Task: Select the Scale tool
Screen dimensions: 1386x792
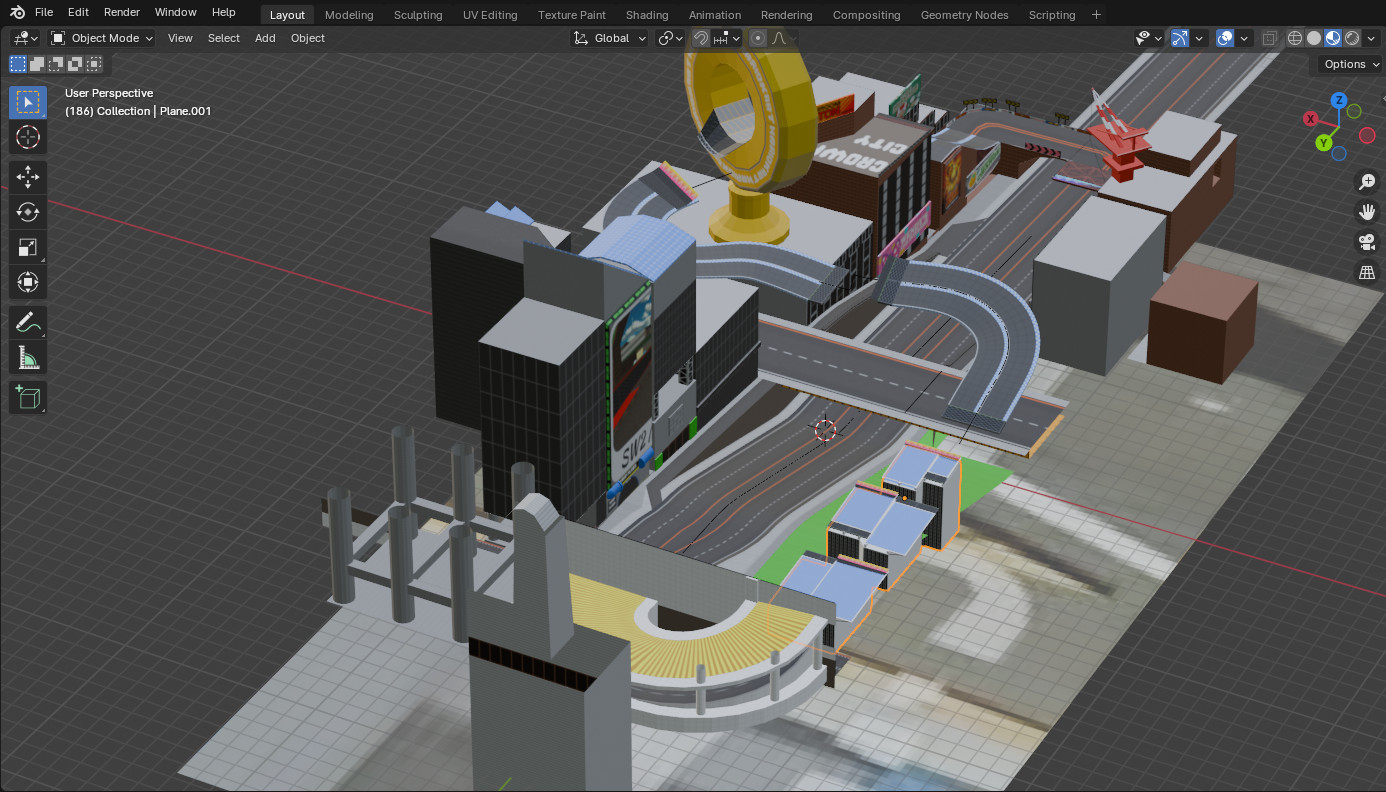Action: click(x=28, y=247)
